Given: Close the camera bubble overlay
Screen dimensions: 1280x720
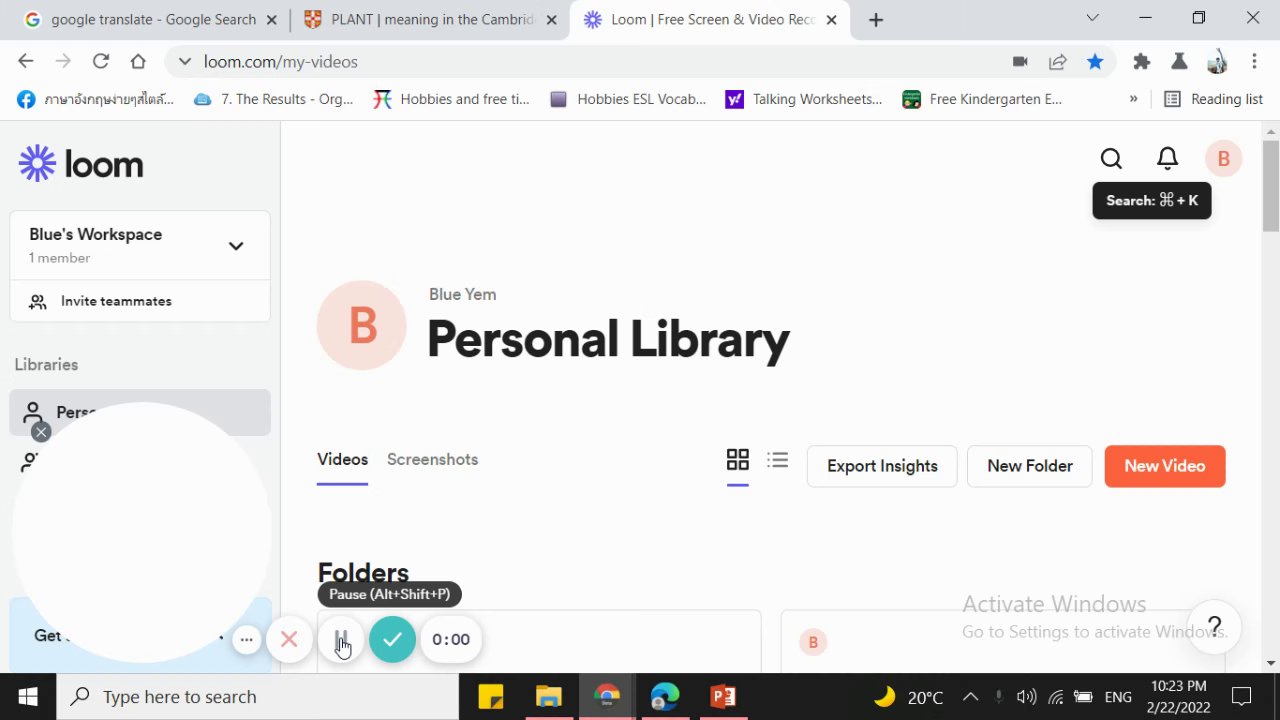Looking at the screenshot, I should [x=40, y=432].
